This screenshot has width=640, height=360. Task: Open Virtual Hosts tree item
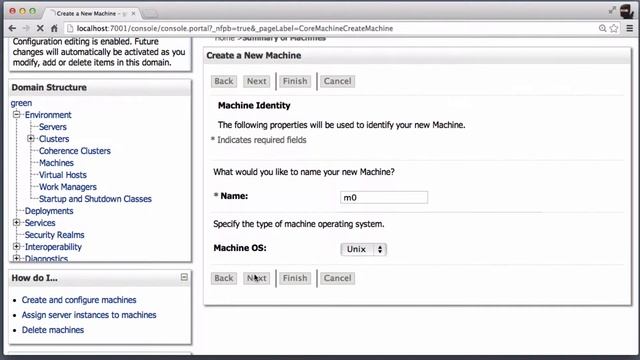[x=63, y=175]
